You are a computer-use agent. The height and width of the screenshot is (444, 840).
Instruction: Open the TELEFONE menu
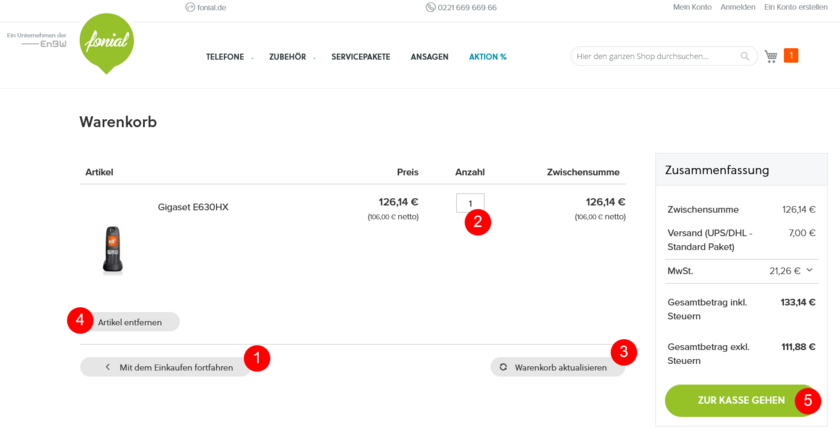(225, 57)
